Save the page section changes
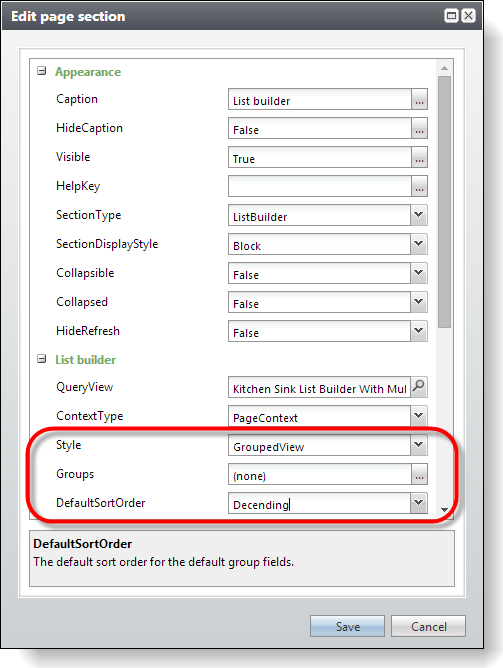 point(348,626)
